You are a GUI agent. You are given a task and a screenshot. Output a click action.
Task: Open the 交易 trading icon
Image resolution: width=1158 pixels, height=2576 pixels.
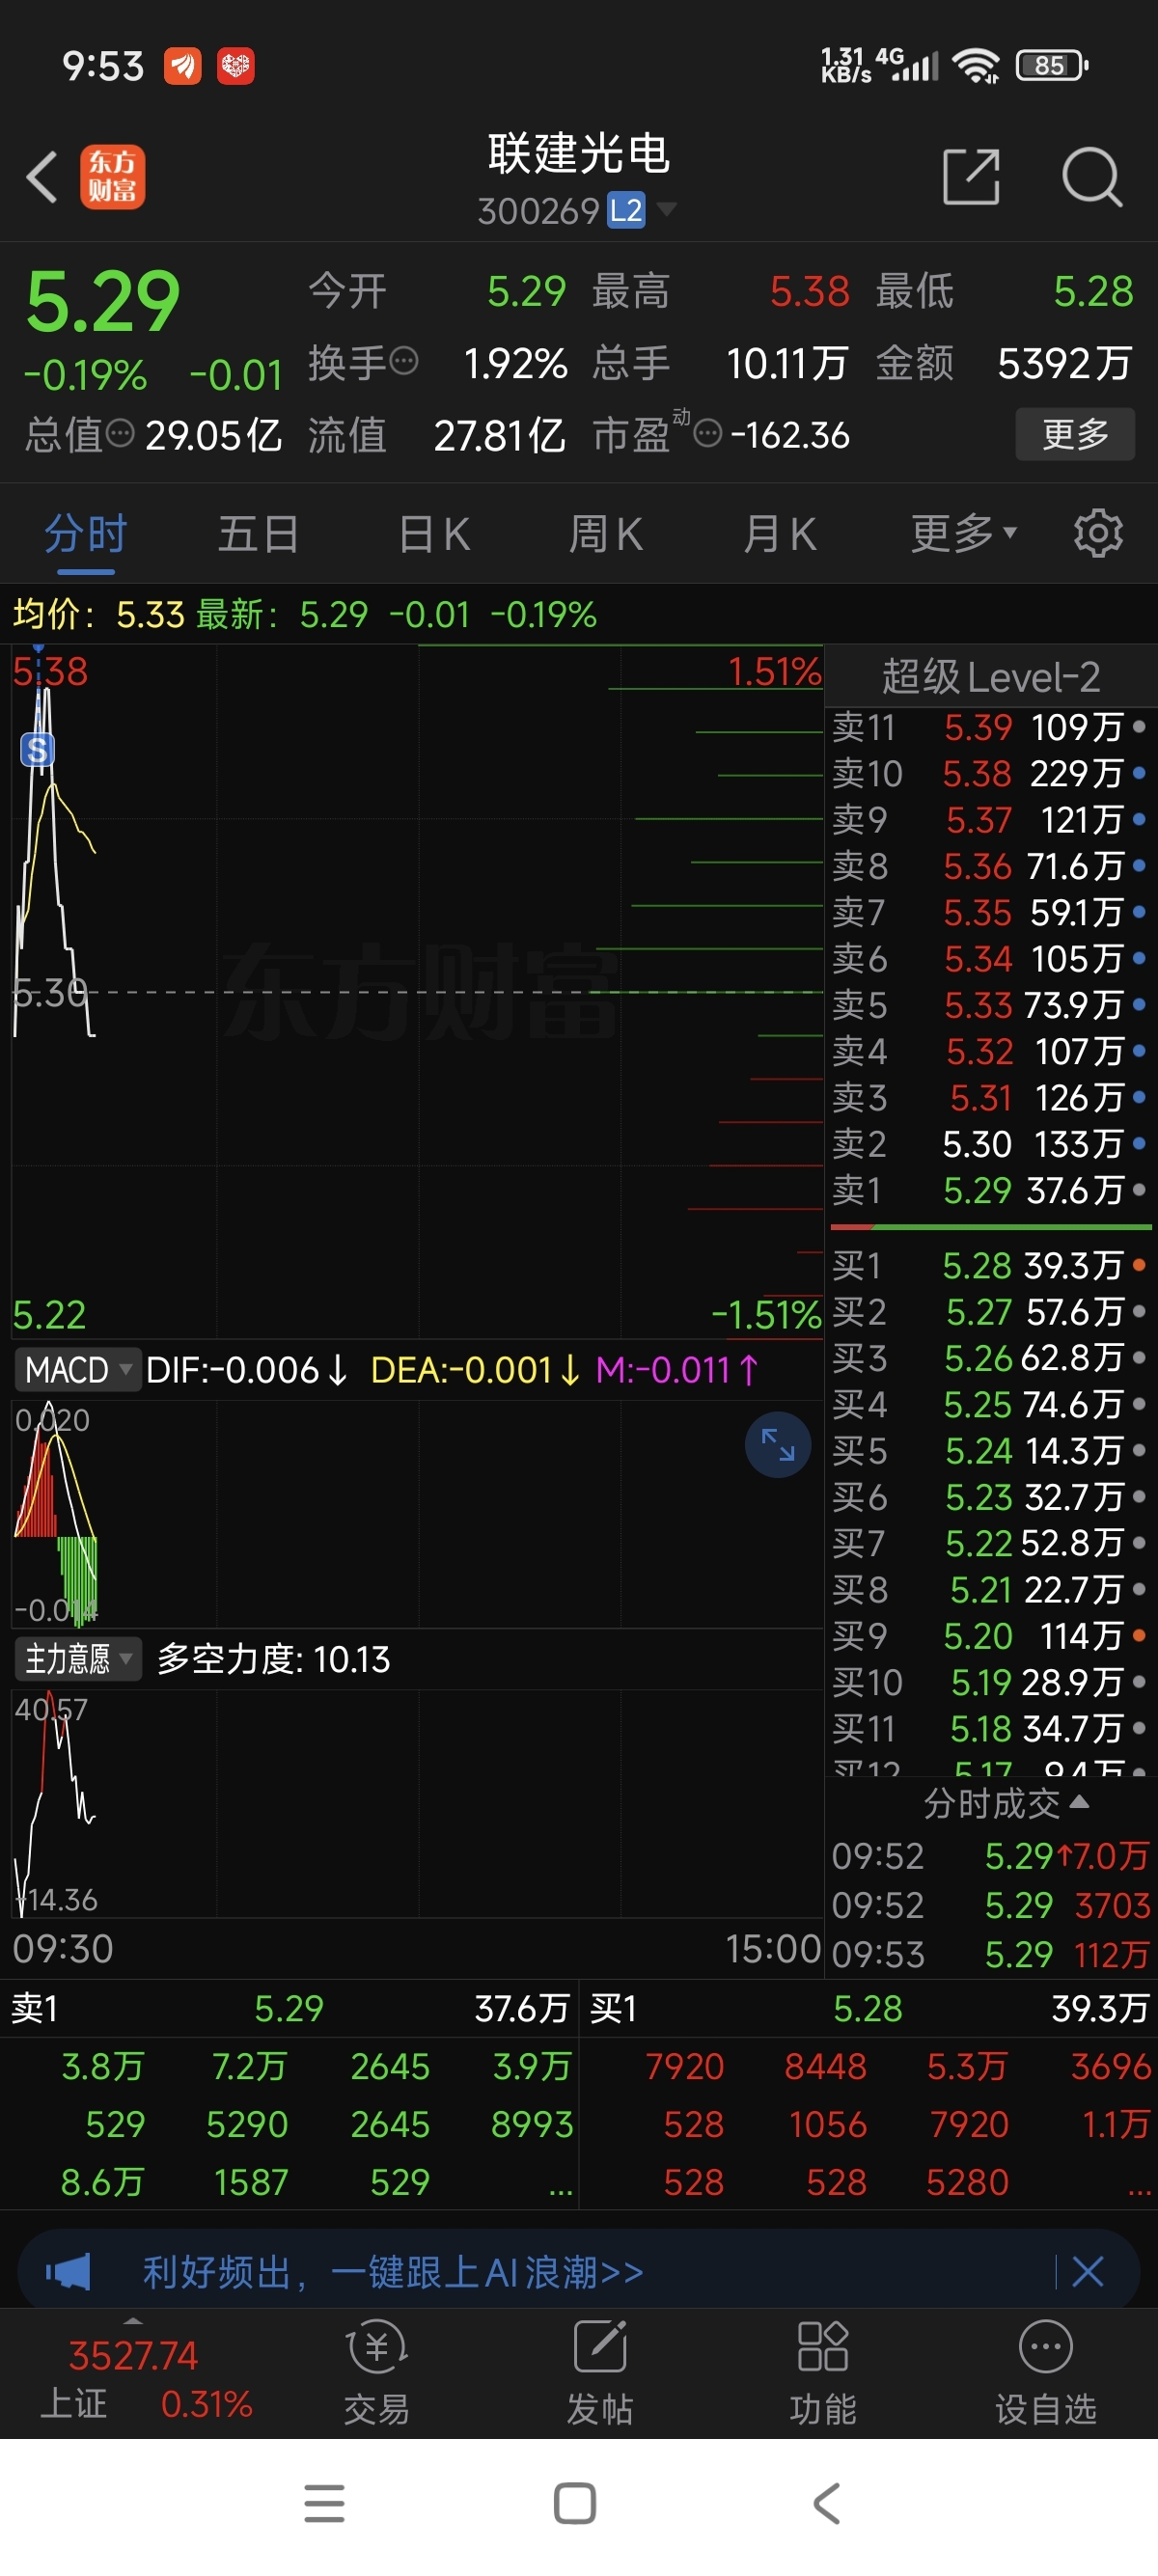click(x=376, y=2374)
